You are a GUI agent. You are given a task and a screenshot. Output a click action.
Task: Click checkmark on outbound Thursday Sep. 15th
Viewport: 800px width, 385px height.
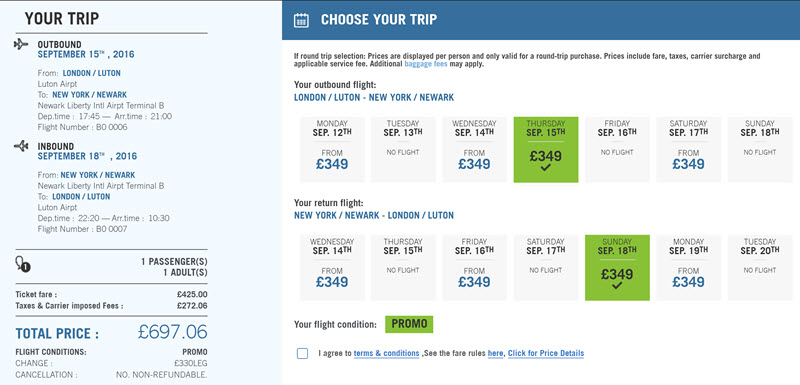545,167
